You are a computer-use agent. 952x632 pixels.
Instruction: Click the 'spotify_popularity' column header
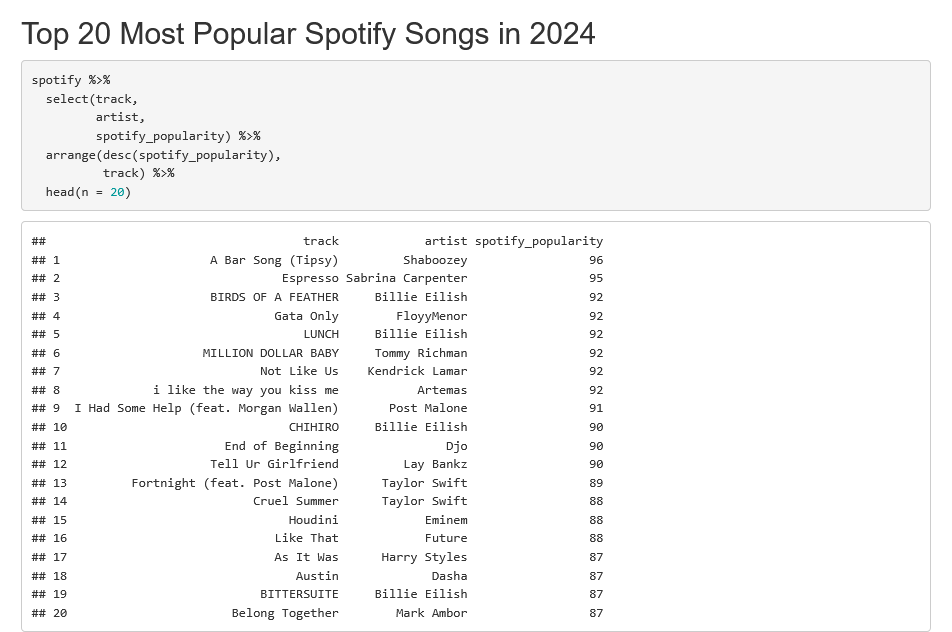tap(539, 241)
